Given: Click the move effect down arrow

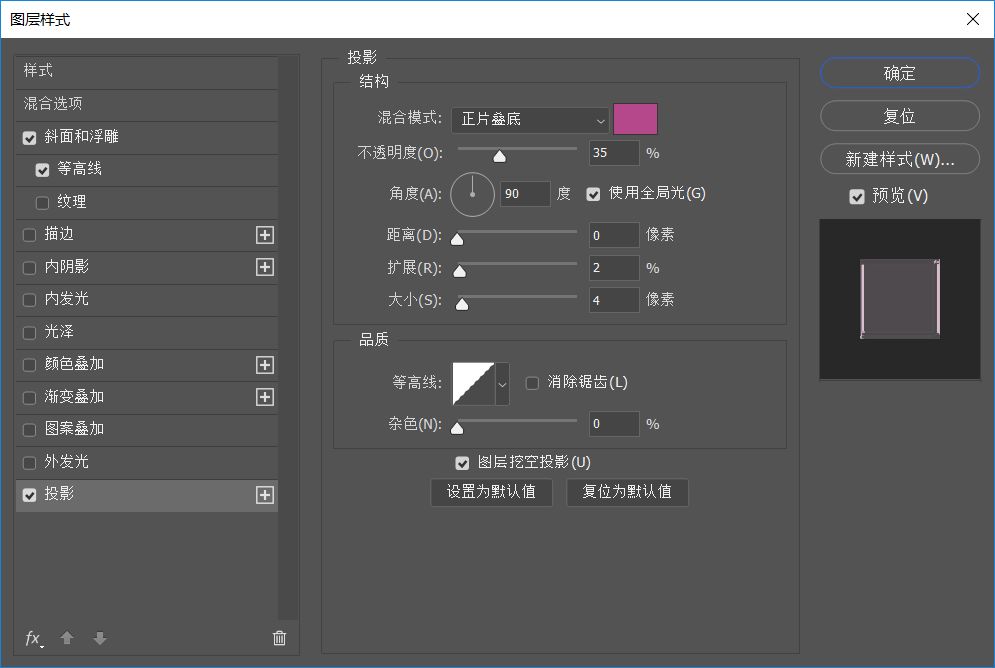Looking at the screenshot, I should (99, 638).
